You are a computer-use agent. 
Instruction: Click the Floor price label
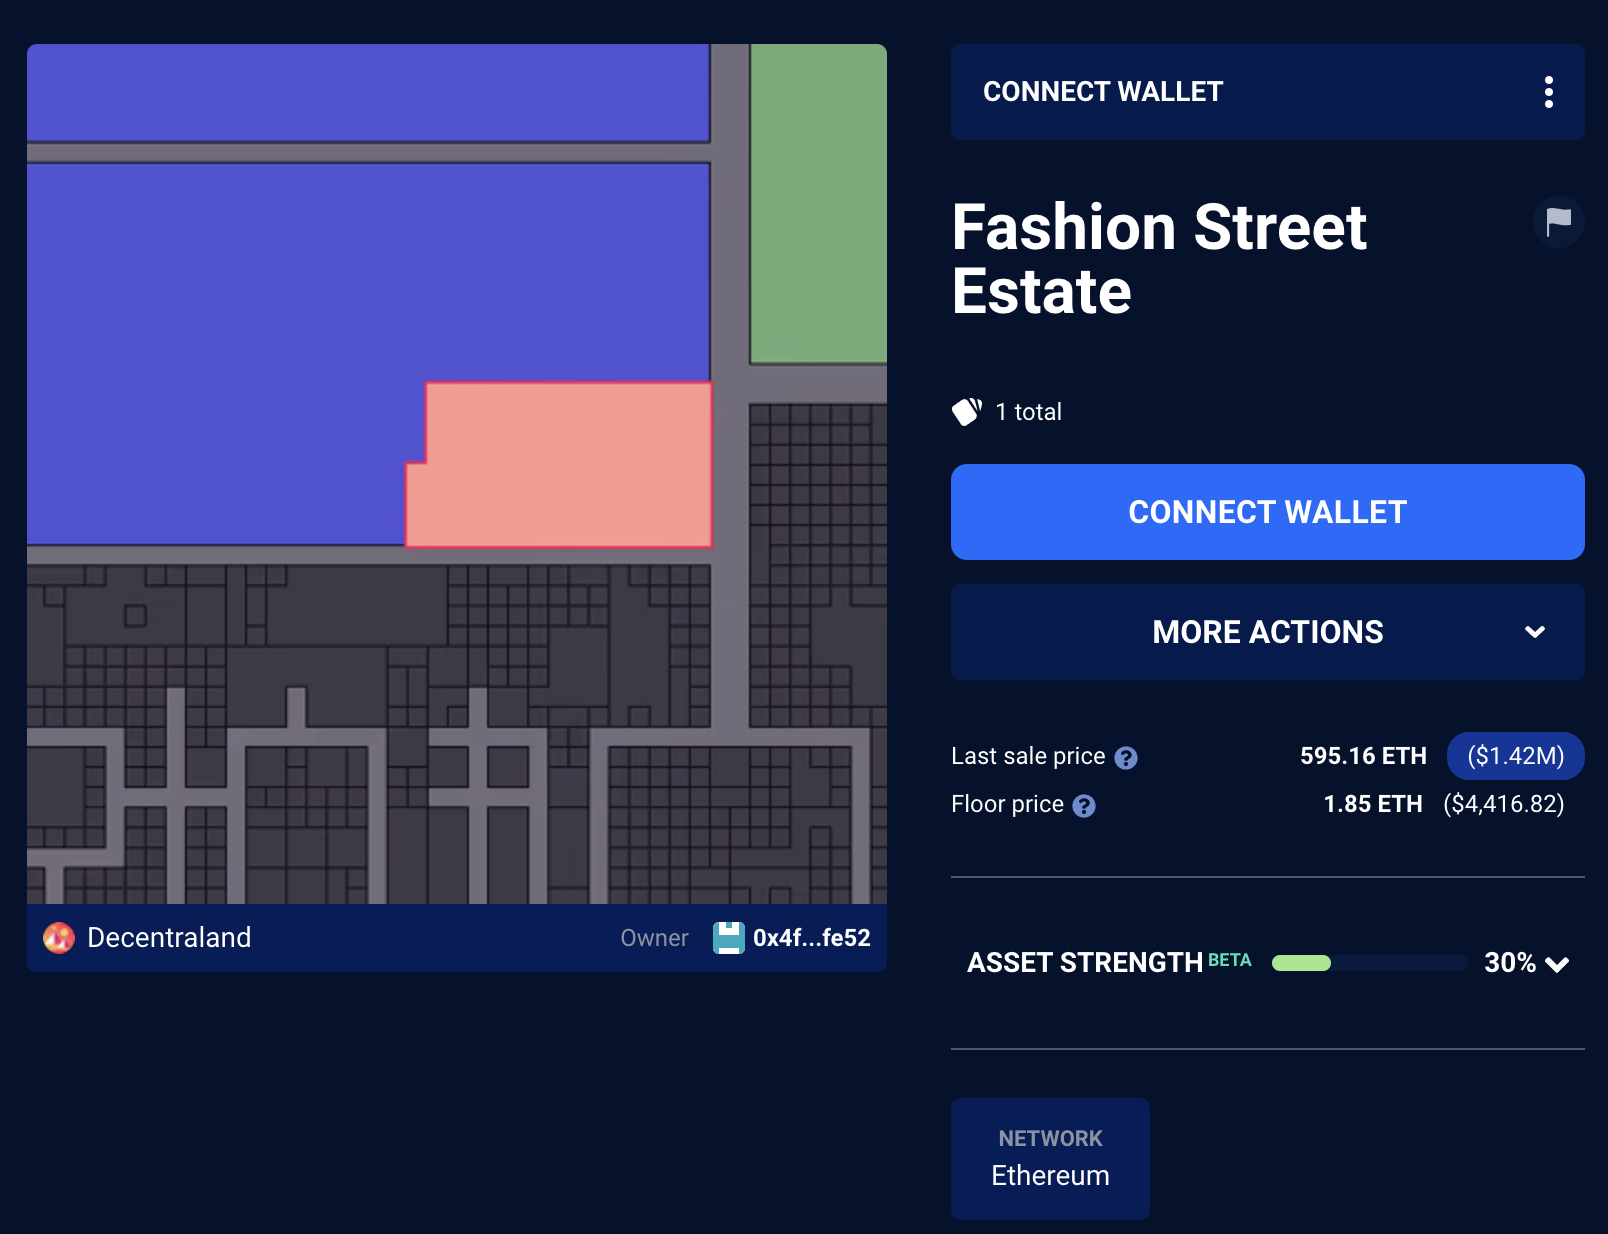point(1007,804)
